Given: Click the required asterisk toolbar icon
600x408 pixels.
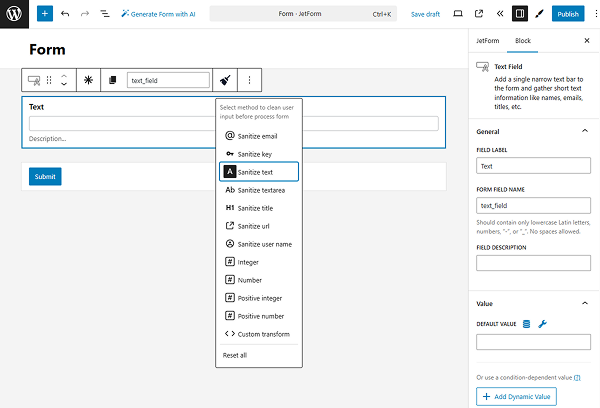Looking at the screenshot, I should coord(88,80).
